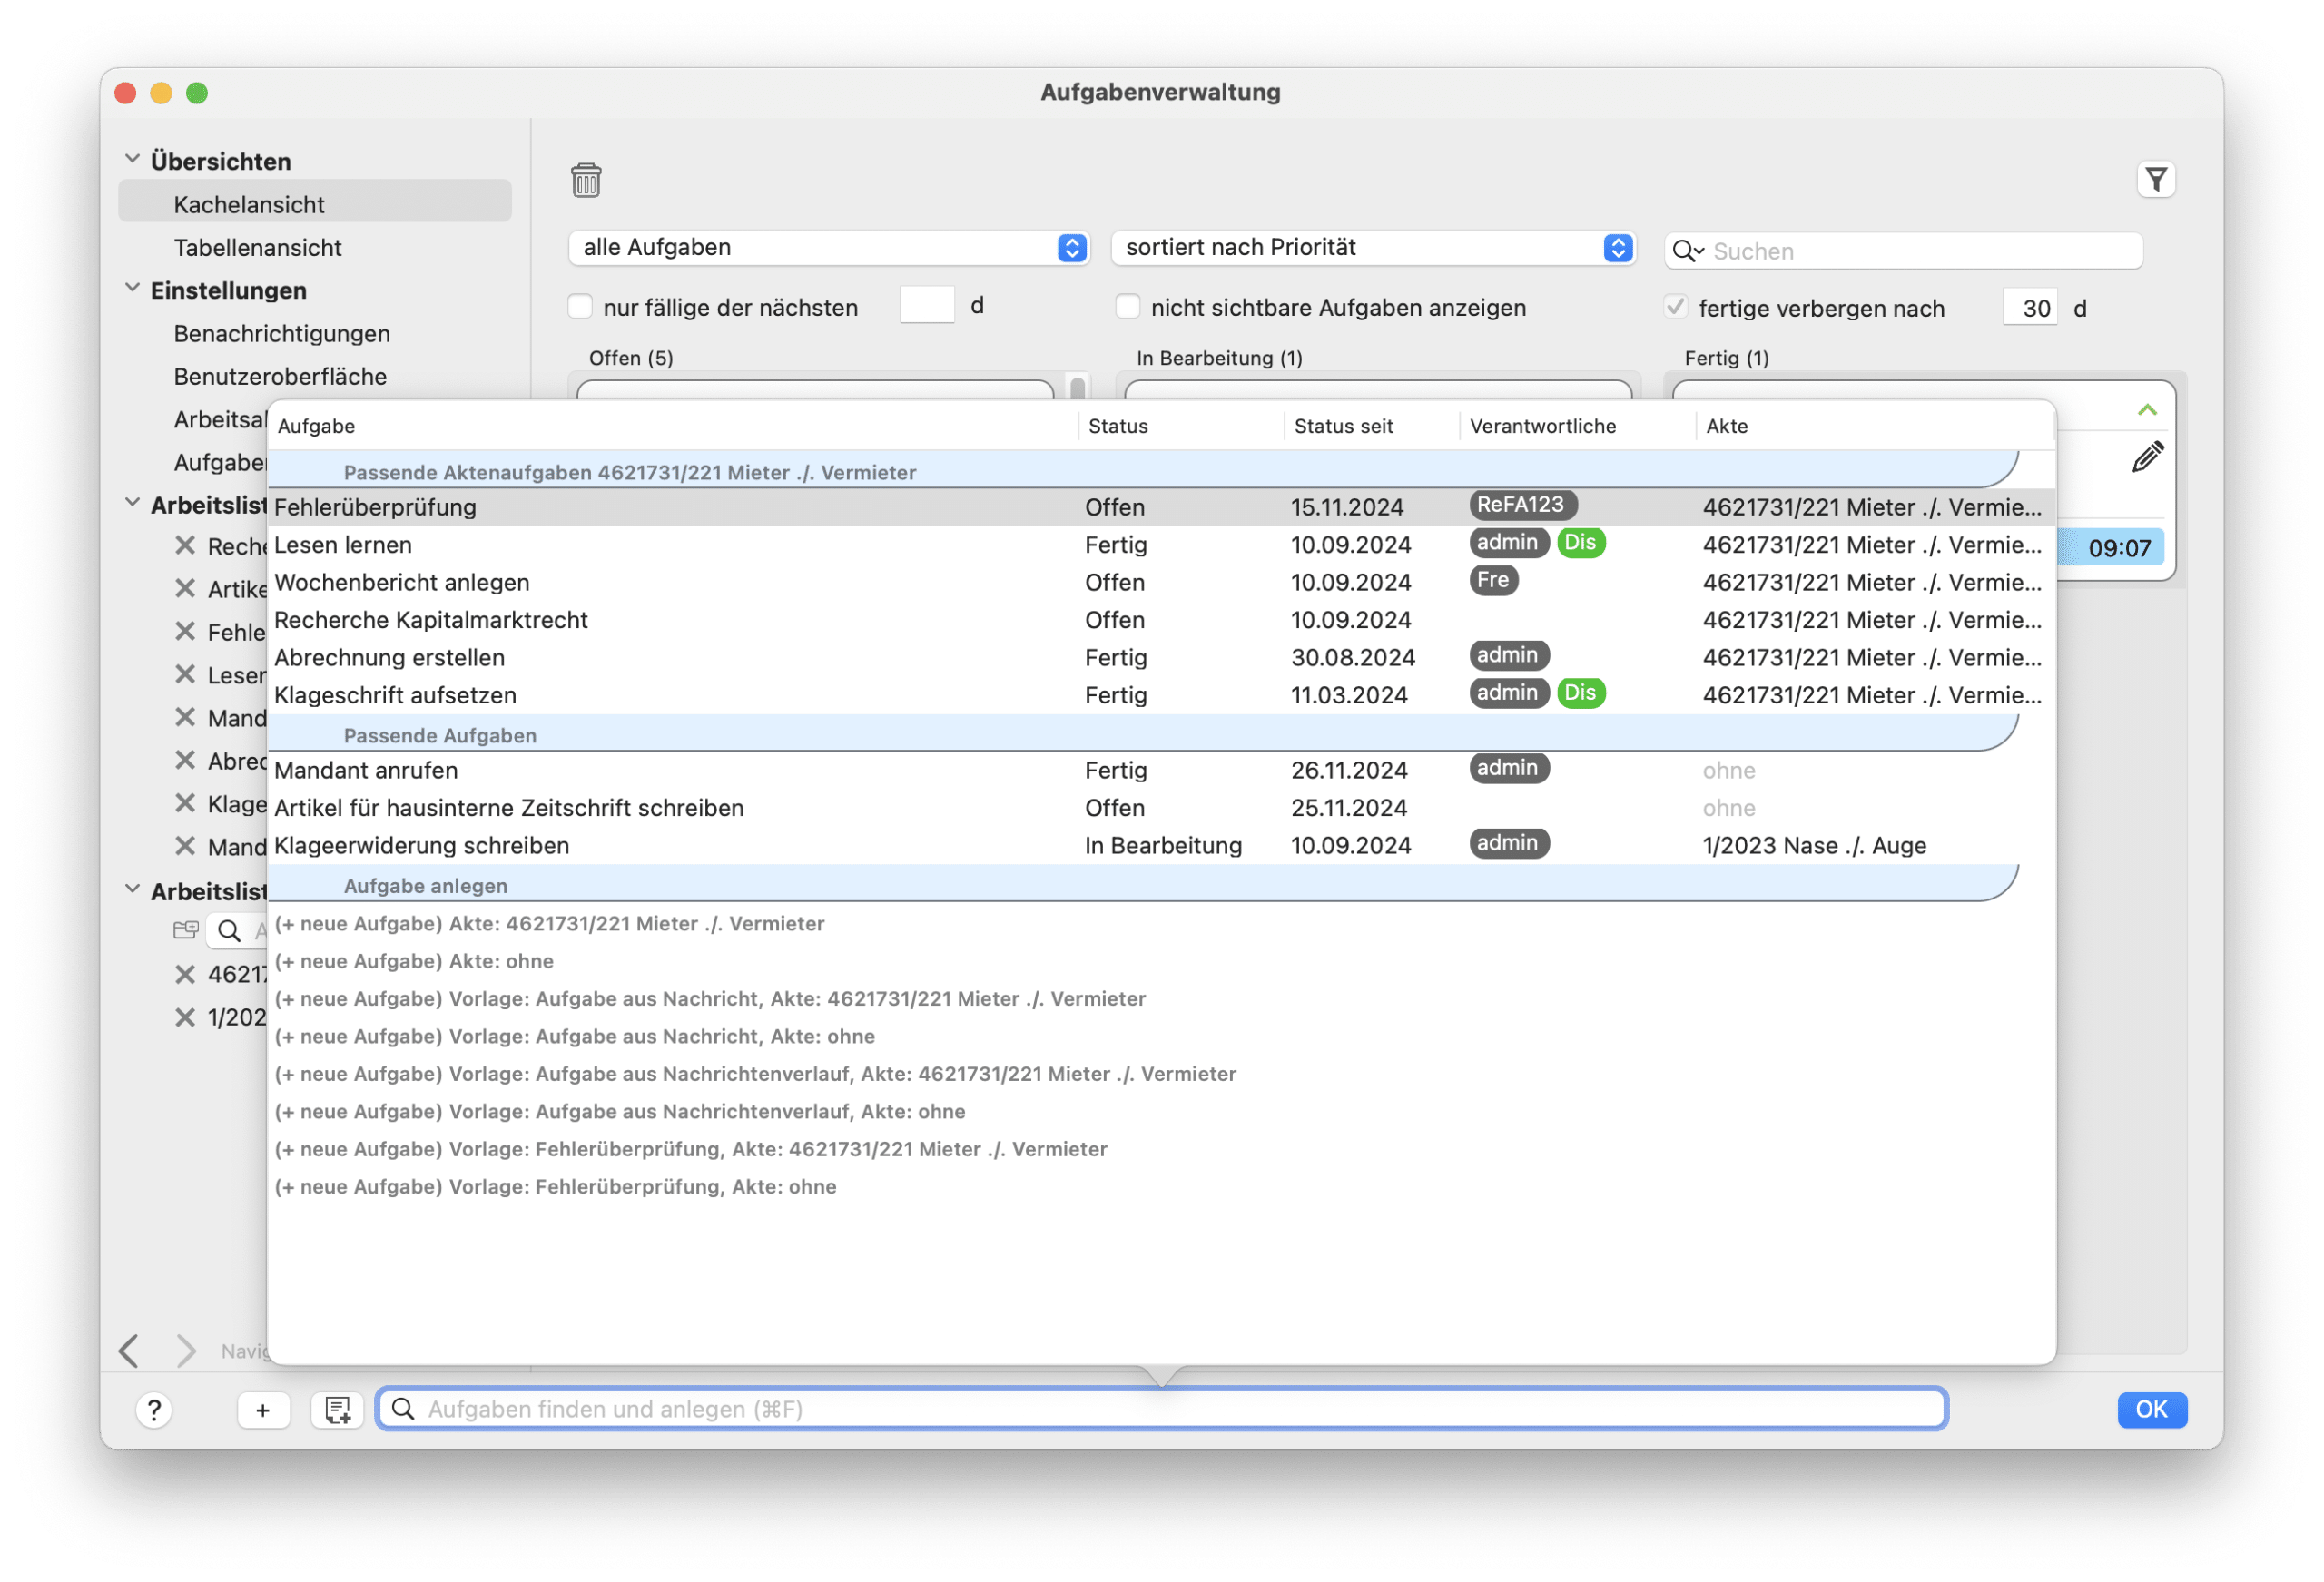Click the green collapse chevron in Fertig column

coord(2147,410)
